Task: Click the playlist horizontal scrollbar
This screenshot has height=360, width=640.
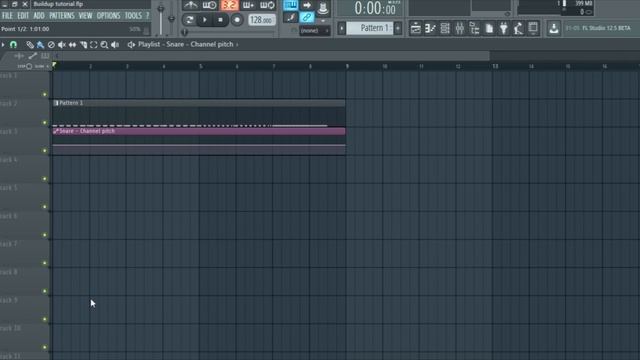Action: (x=271, y=56)
